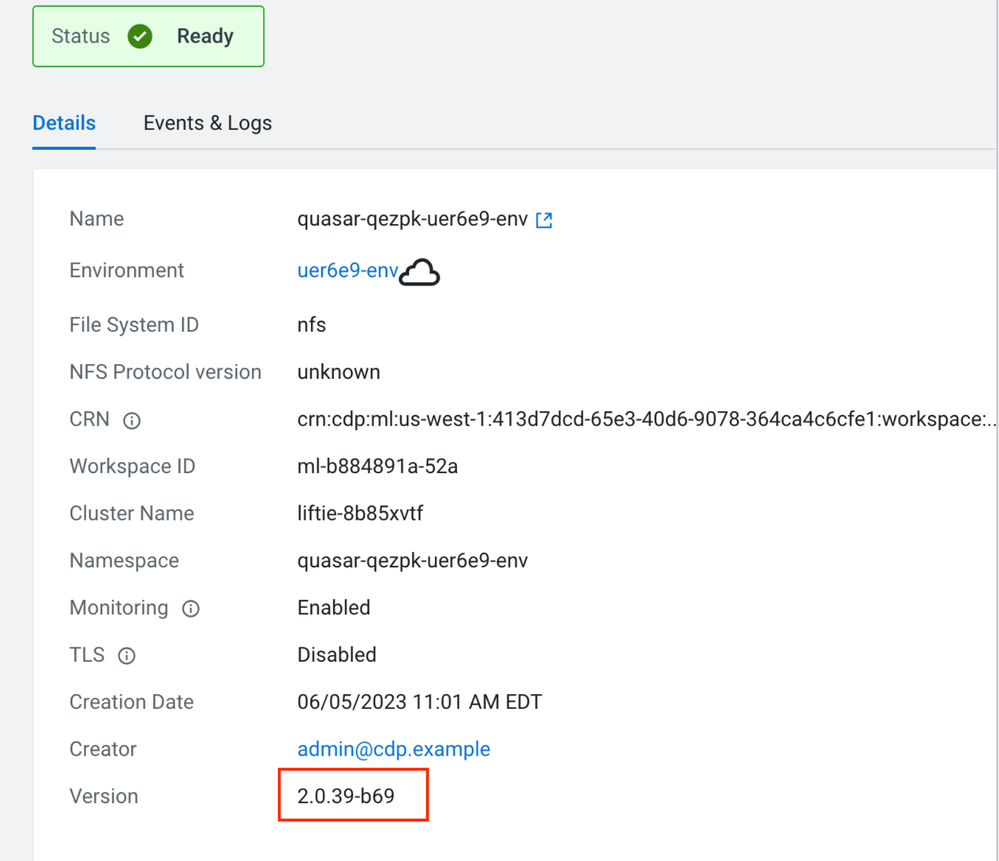Show the Monitoring info tooltip icon
Viewport: 999px width, 861px height.
click(190, 609)
